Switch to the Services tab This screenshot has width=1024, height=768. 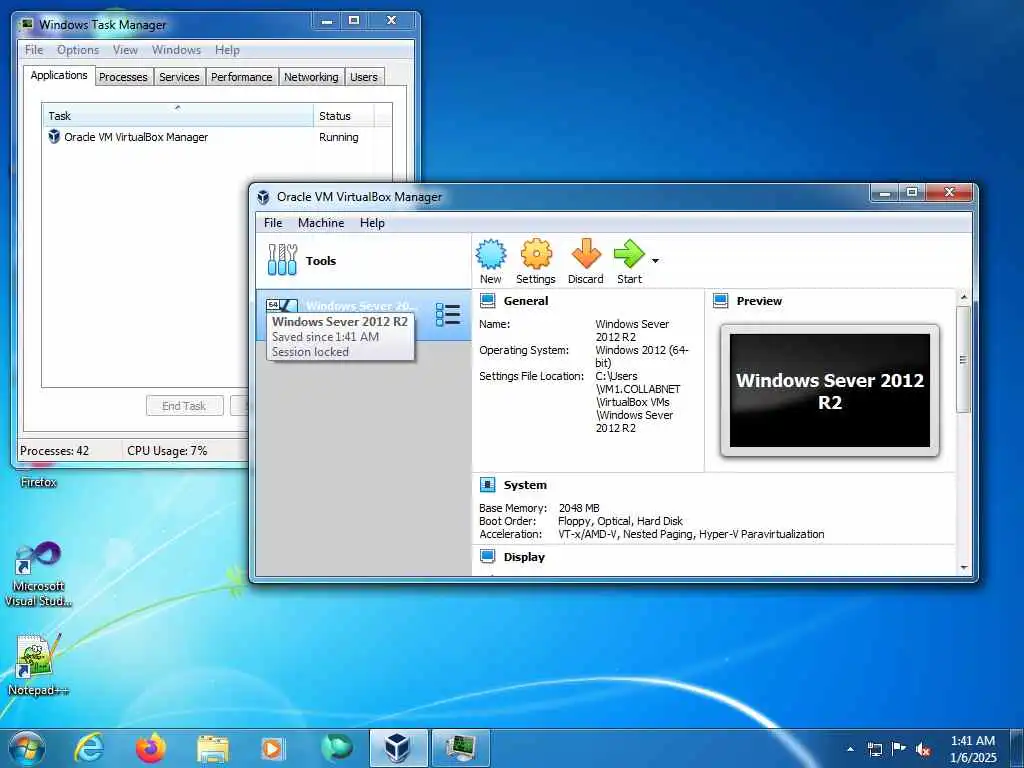tap(180, 76)
